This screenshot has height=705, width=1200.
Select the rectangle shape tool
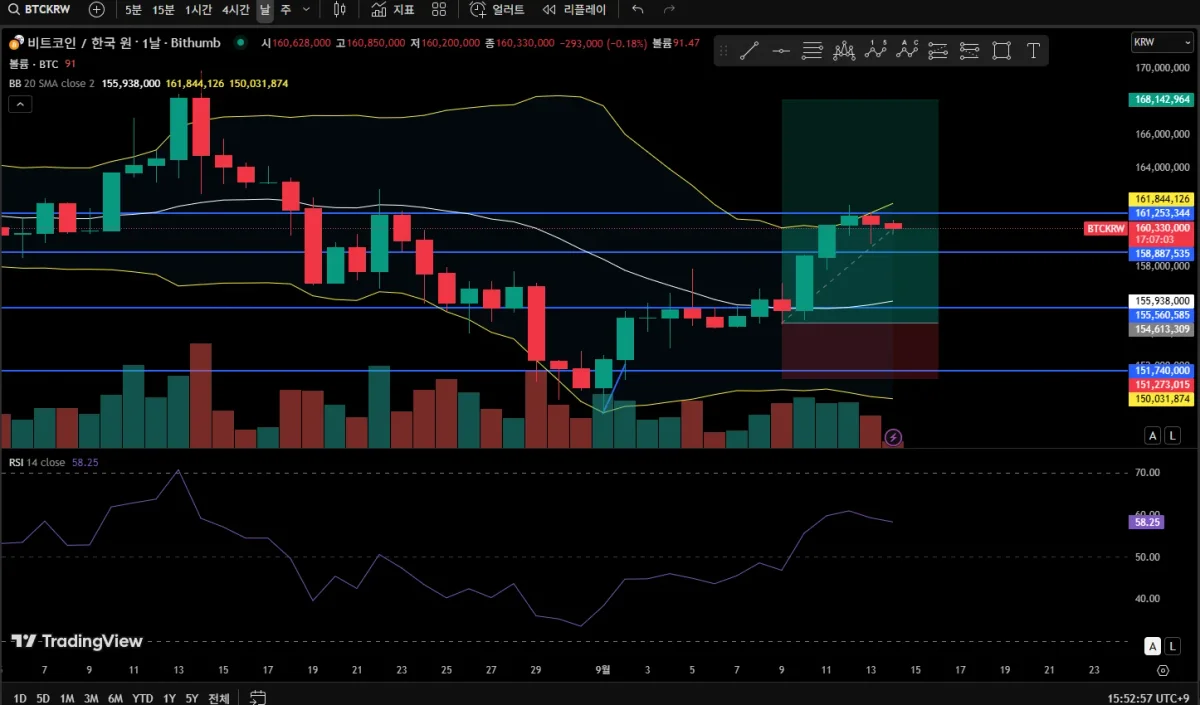click(x=1001, y=51)
